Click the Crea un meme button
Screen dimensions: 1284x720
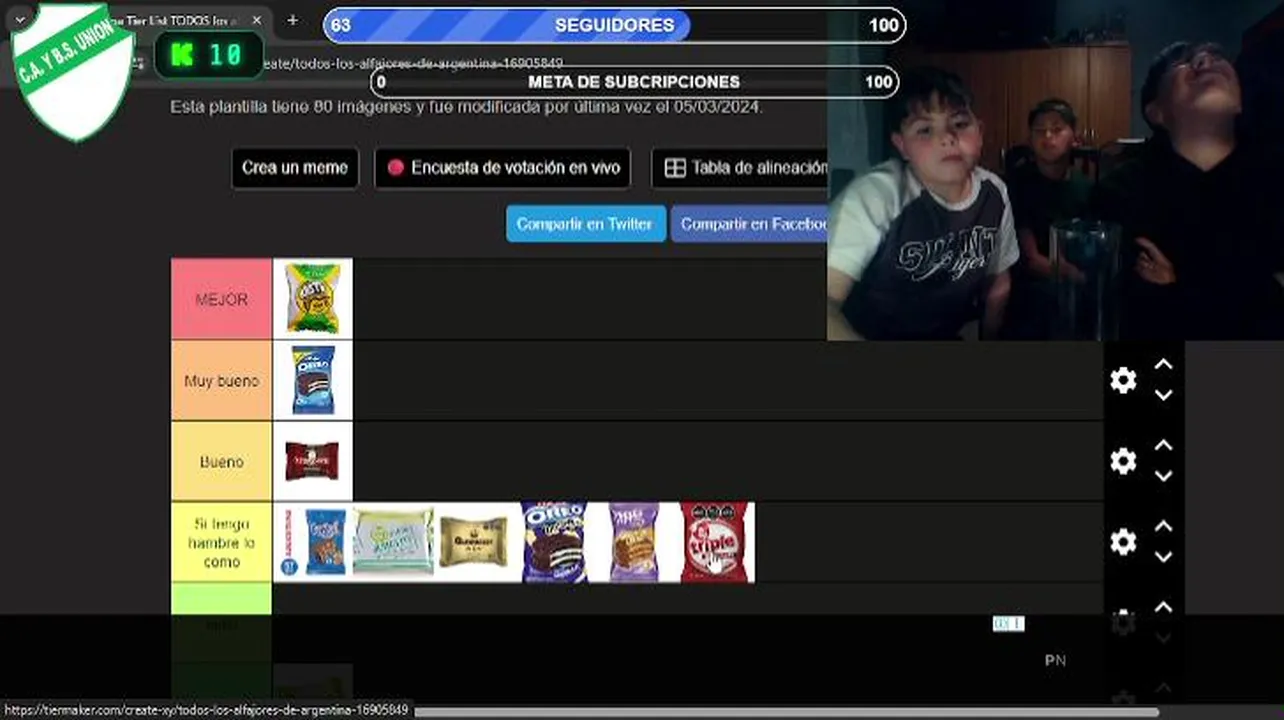coord(294,168)
